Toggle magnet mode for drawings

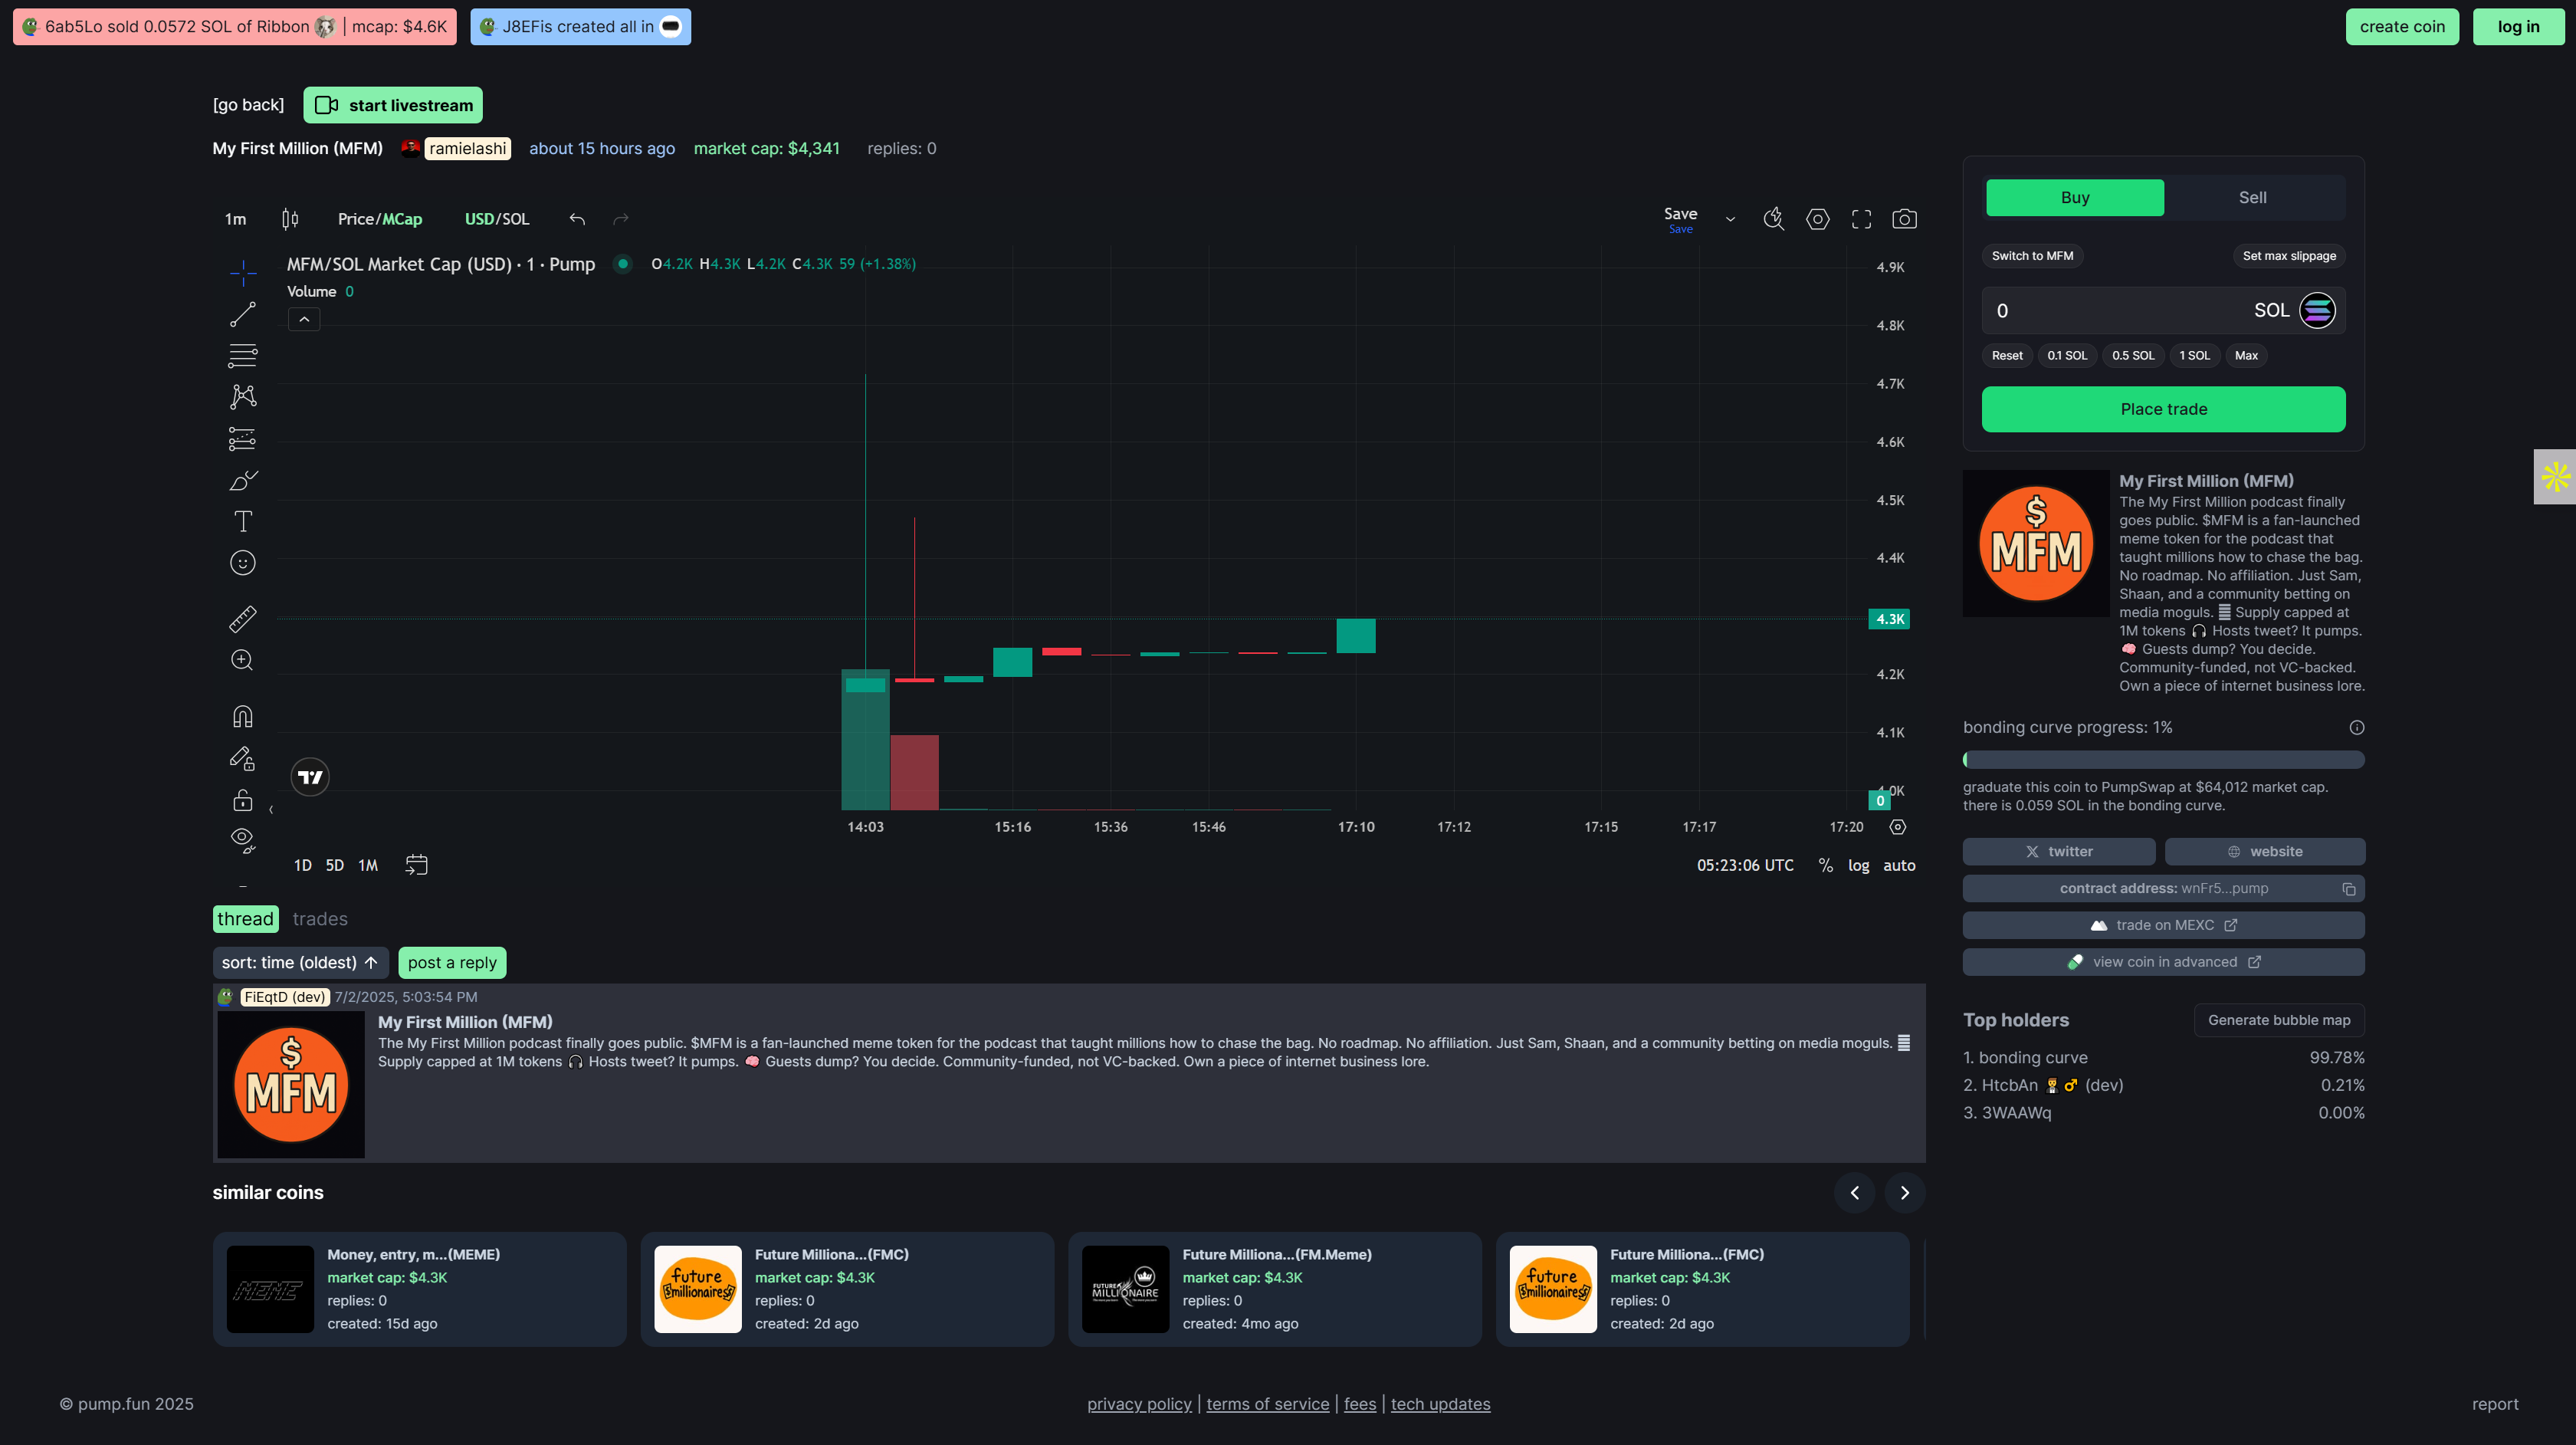pos(242,716)
